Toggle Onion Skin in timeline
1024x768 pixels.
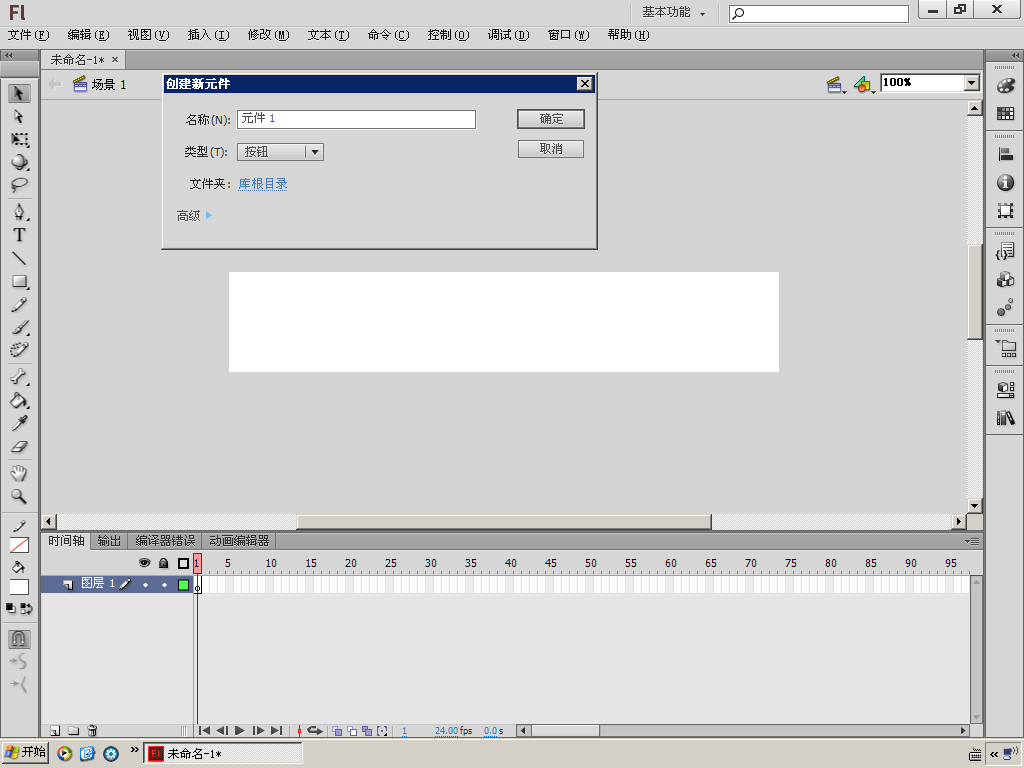pos(337,731)
